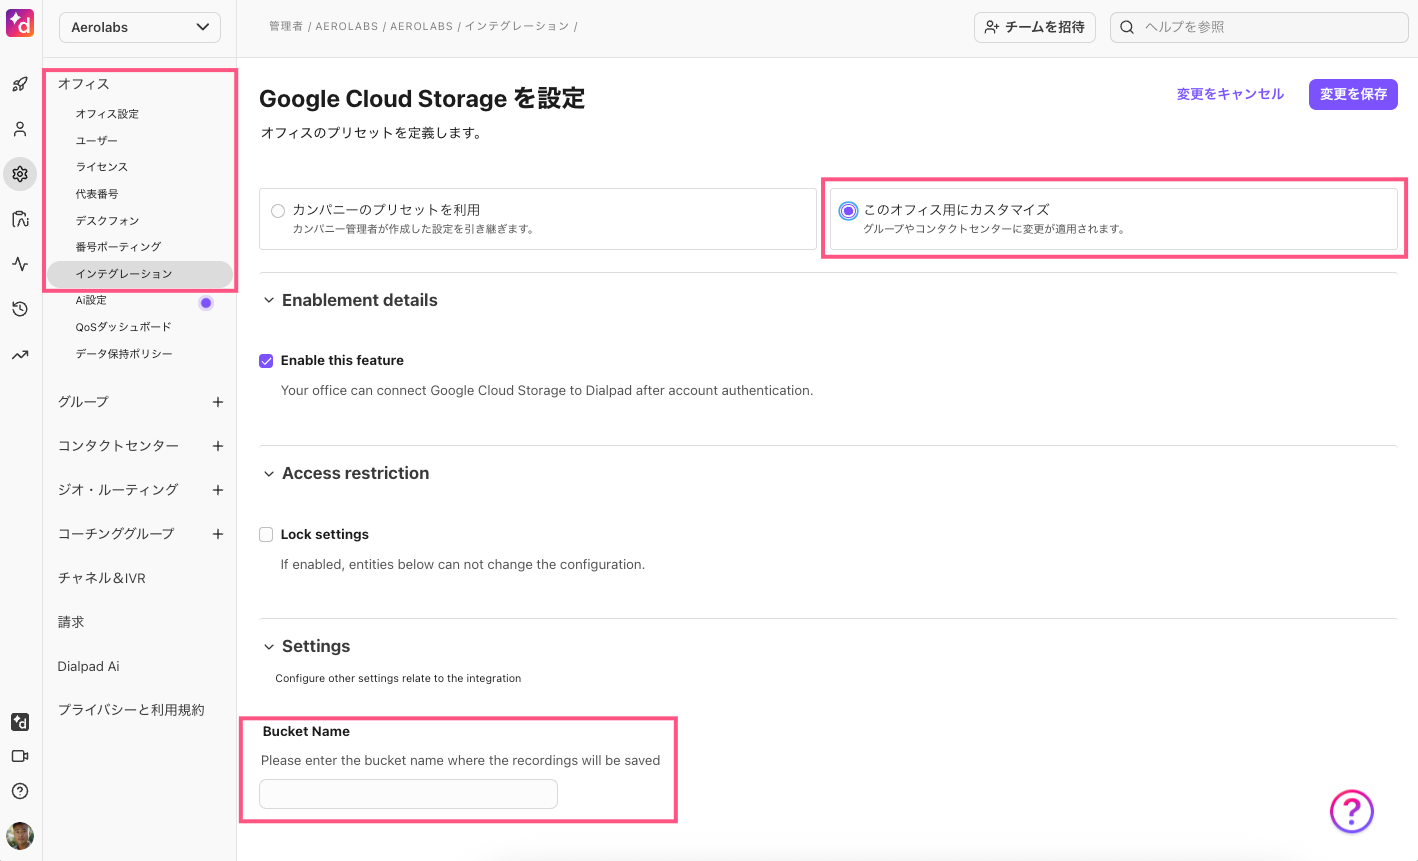Image resolution: width=1418 pixels, height=861 pixels.
Task: Open ライセンス in the sidebar
Action: click(x=101, y=167)
